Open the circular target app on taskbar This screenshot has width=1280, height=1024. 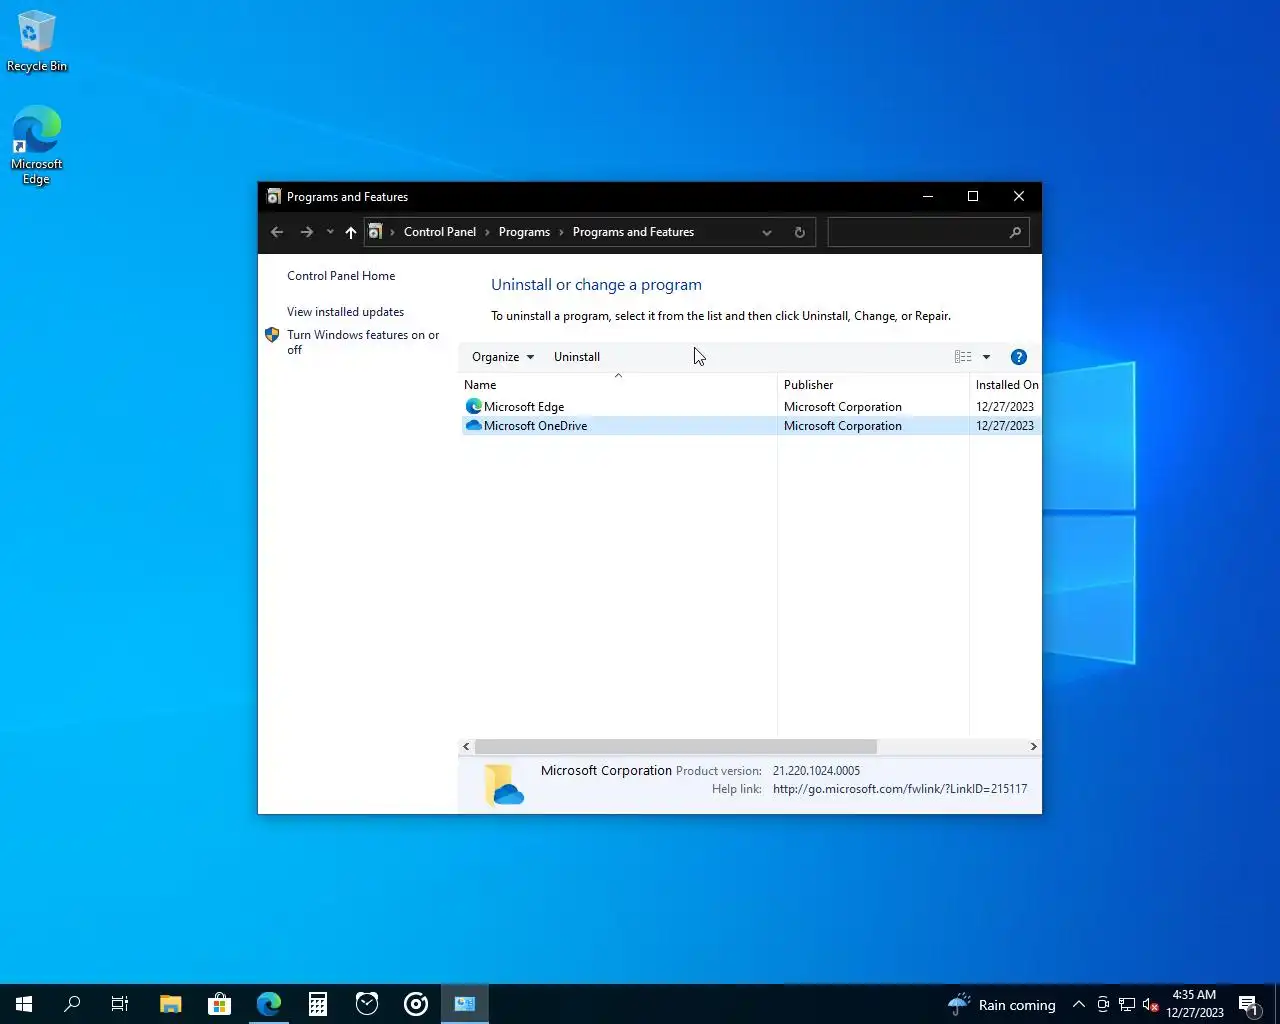click(x=416, y=1004)
